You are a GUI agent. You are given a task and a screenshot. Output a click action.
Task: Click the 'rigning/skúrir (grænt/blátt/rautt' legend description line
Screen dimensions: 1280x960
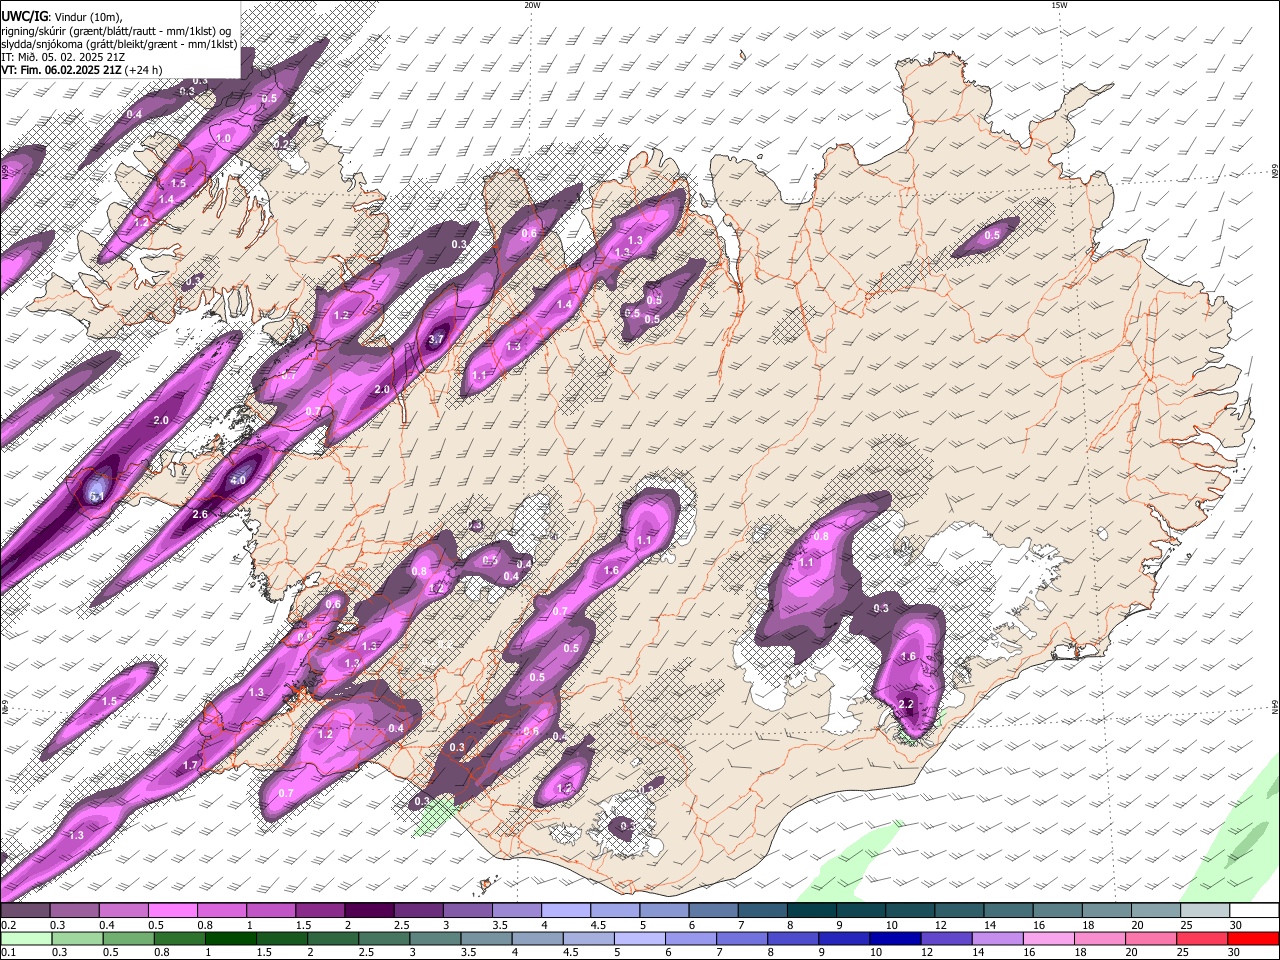coord(116,30)
